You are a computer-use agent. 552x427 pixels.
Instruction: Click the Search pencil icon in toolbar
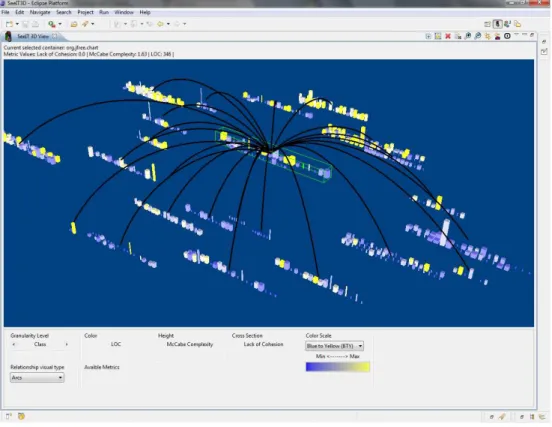[85, 24]
